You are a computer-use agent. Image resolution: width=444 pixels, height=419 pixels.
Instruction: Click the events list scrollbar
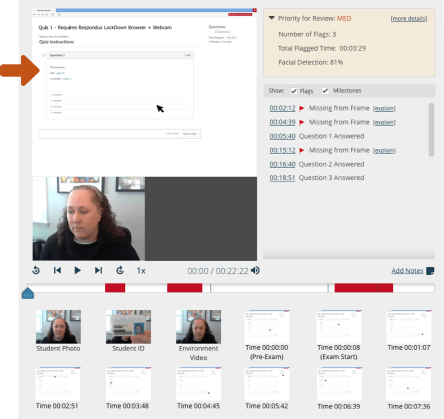pos(431,130)
